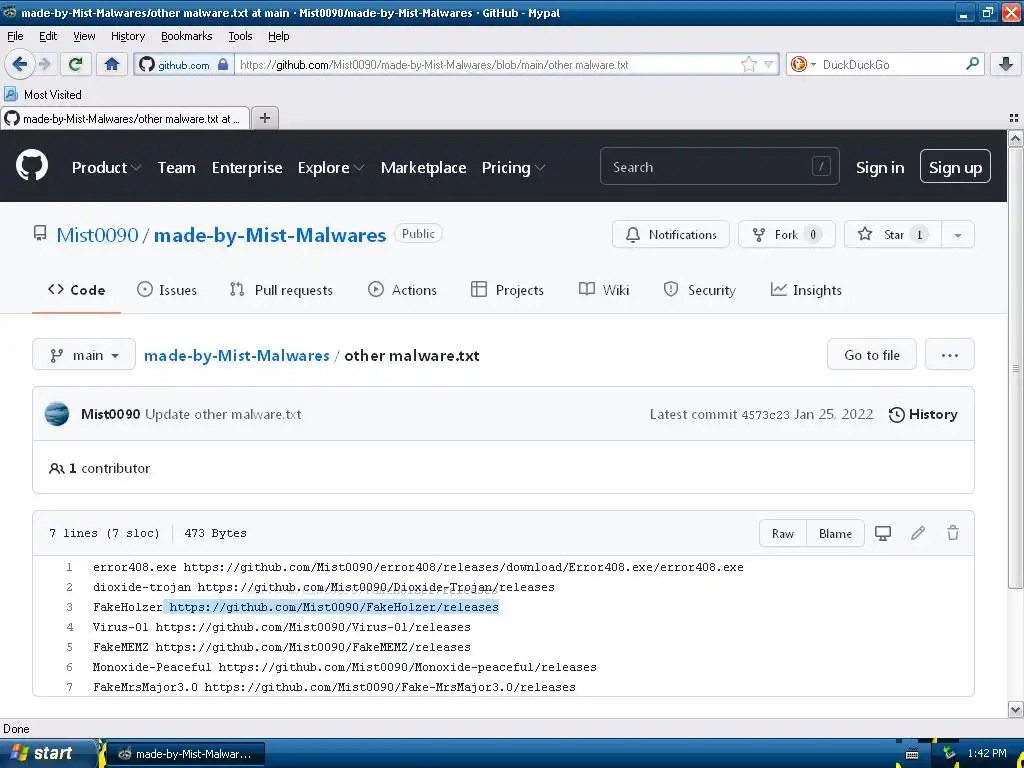Click the Notifications bell button
1024x768 pixels.
pyautogui.click(x=671, y=234)
